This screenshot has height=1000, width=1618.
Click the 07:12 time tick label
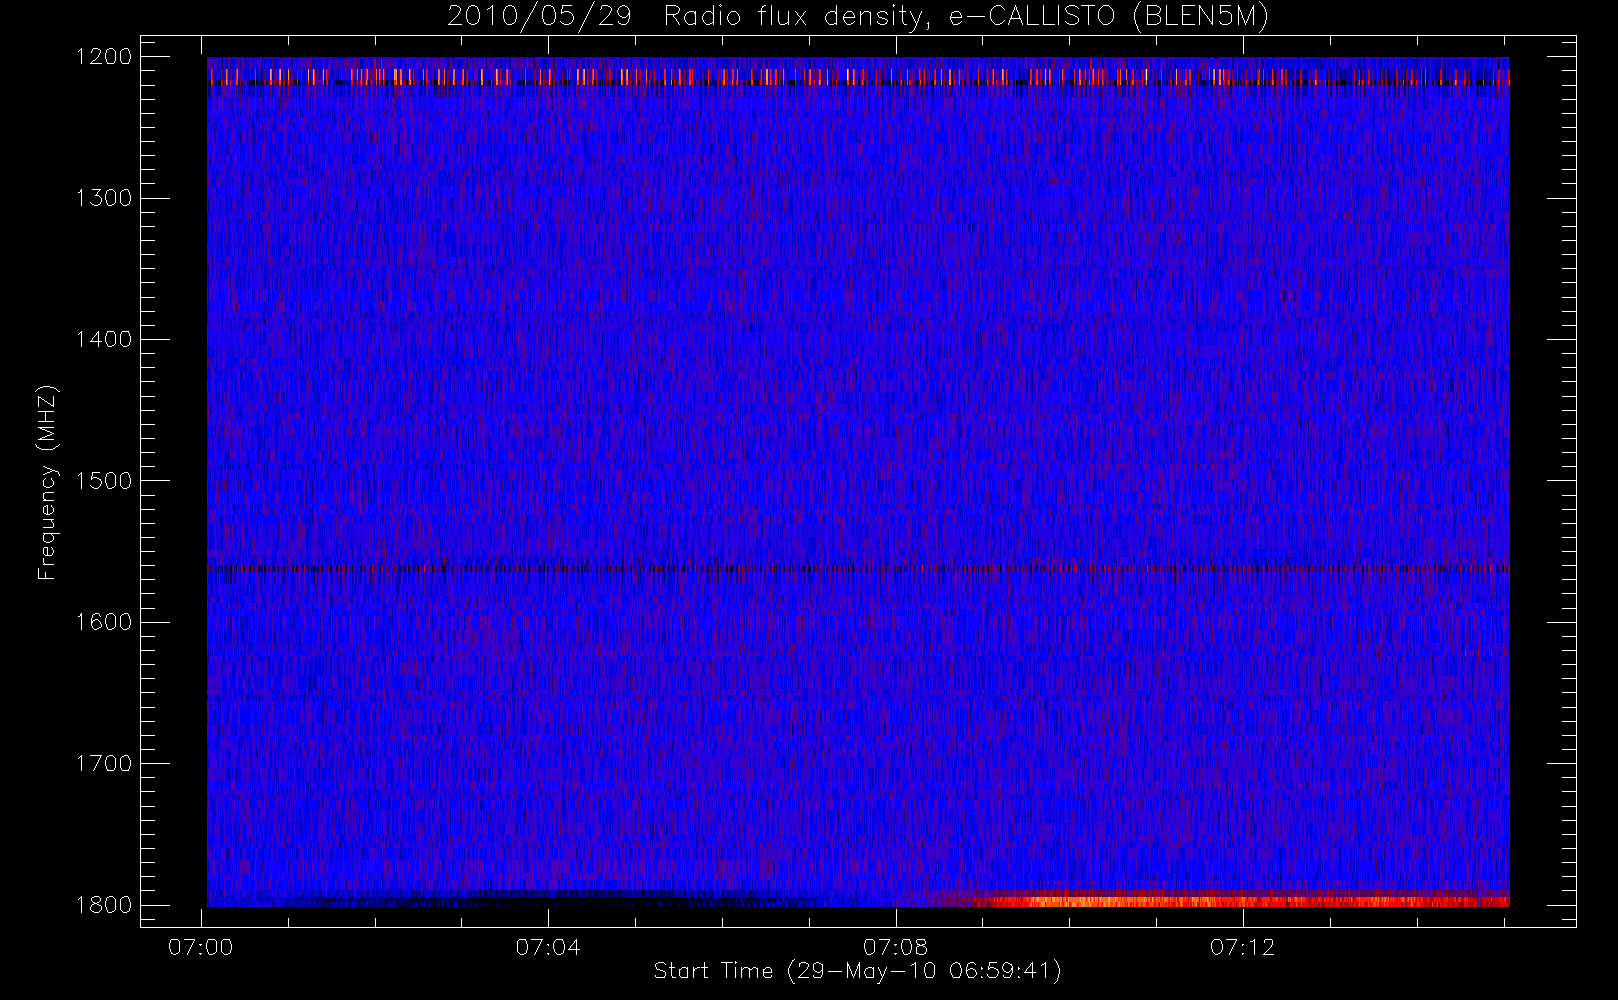pos(1242,947)
